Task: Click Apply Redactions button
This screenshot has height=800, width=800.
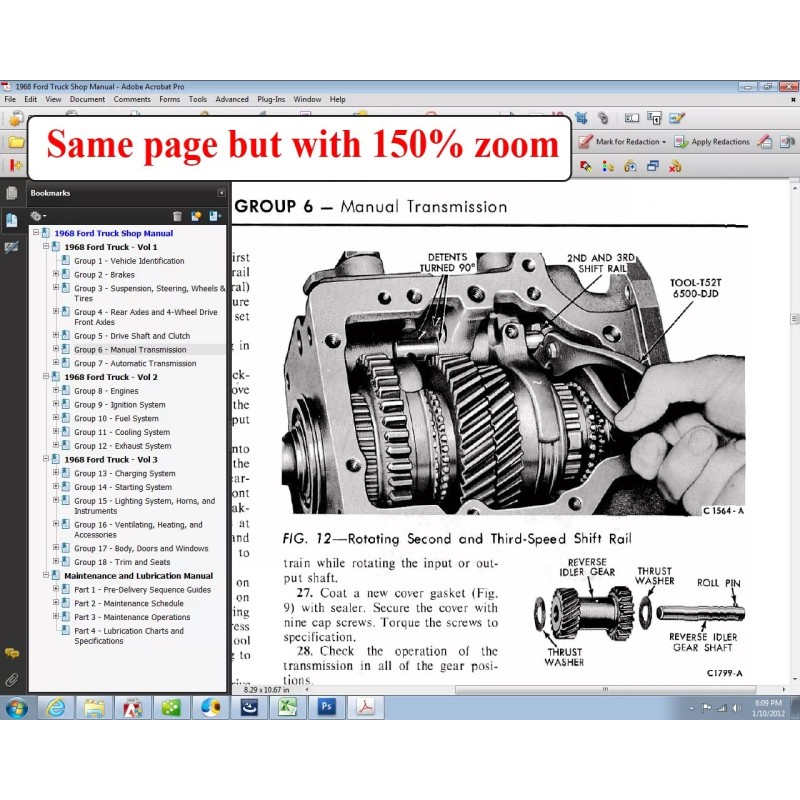Action: [712, 142]
